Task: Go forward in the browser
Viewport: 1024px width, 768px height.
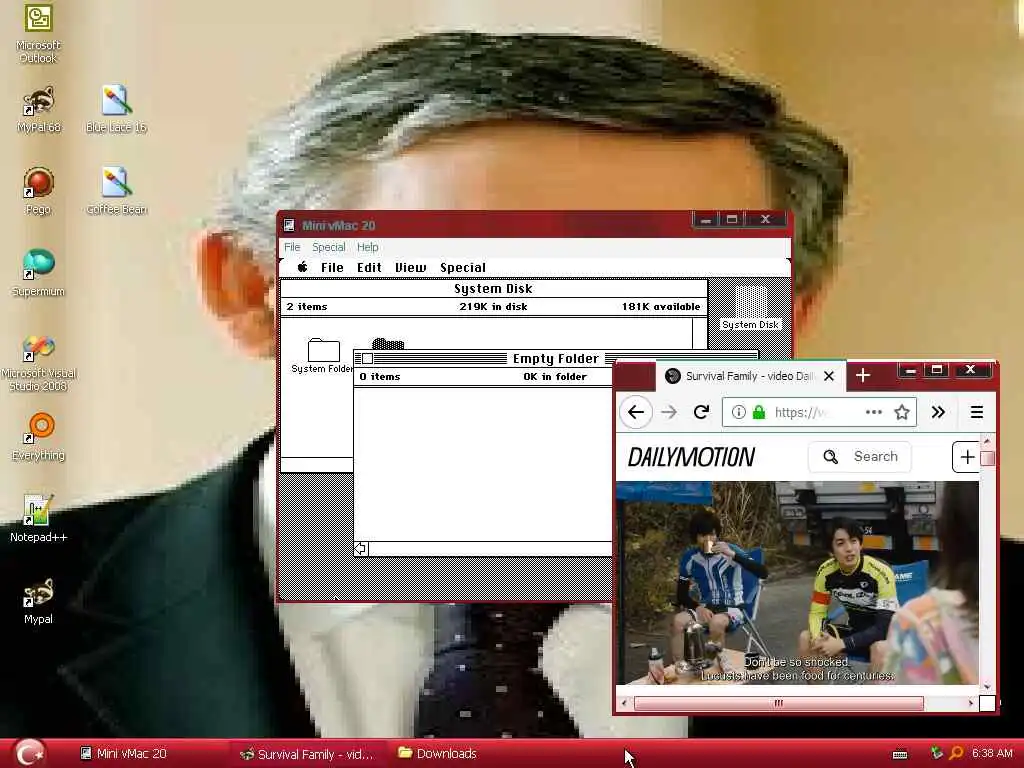Action: pos(669,412)
